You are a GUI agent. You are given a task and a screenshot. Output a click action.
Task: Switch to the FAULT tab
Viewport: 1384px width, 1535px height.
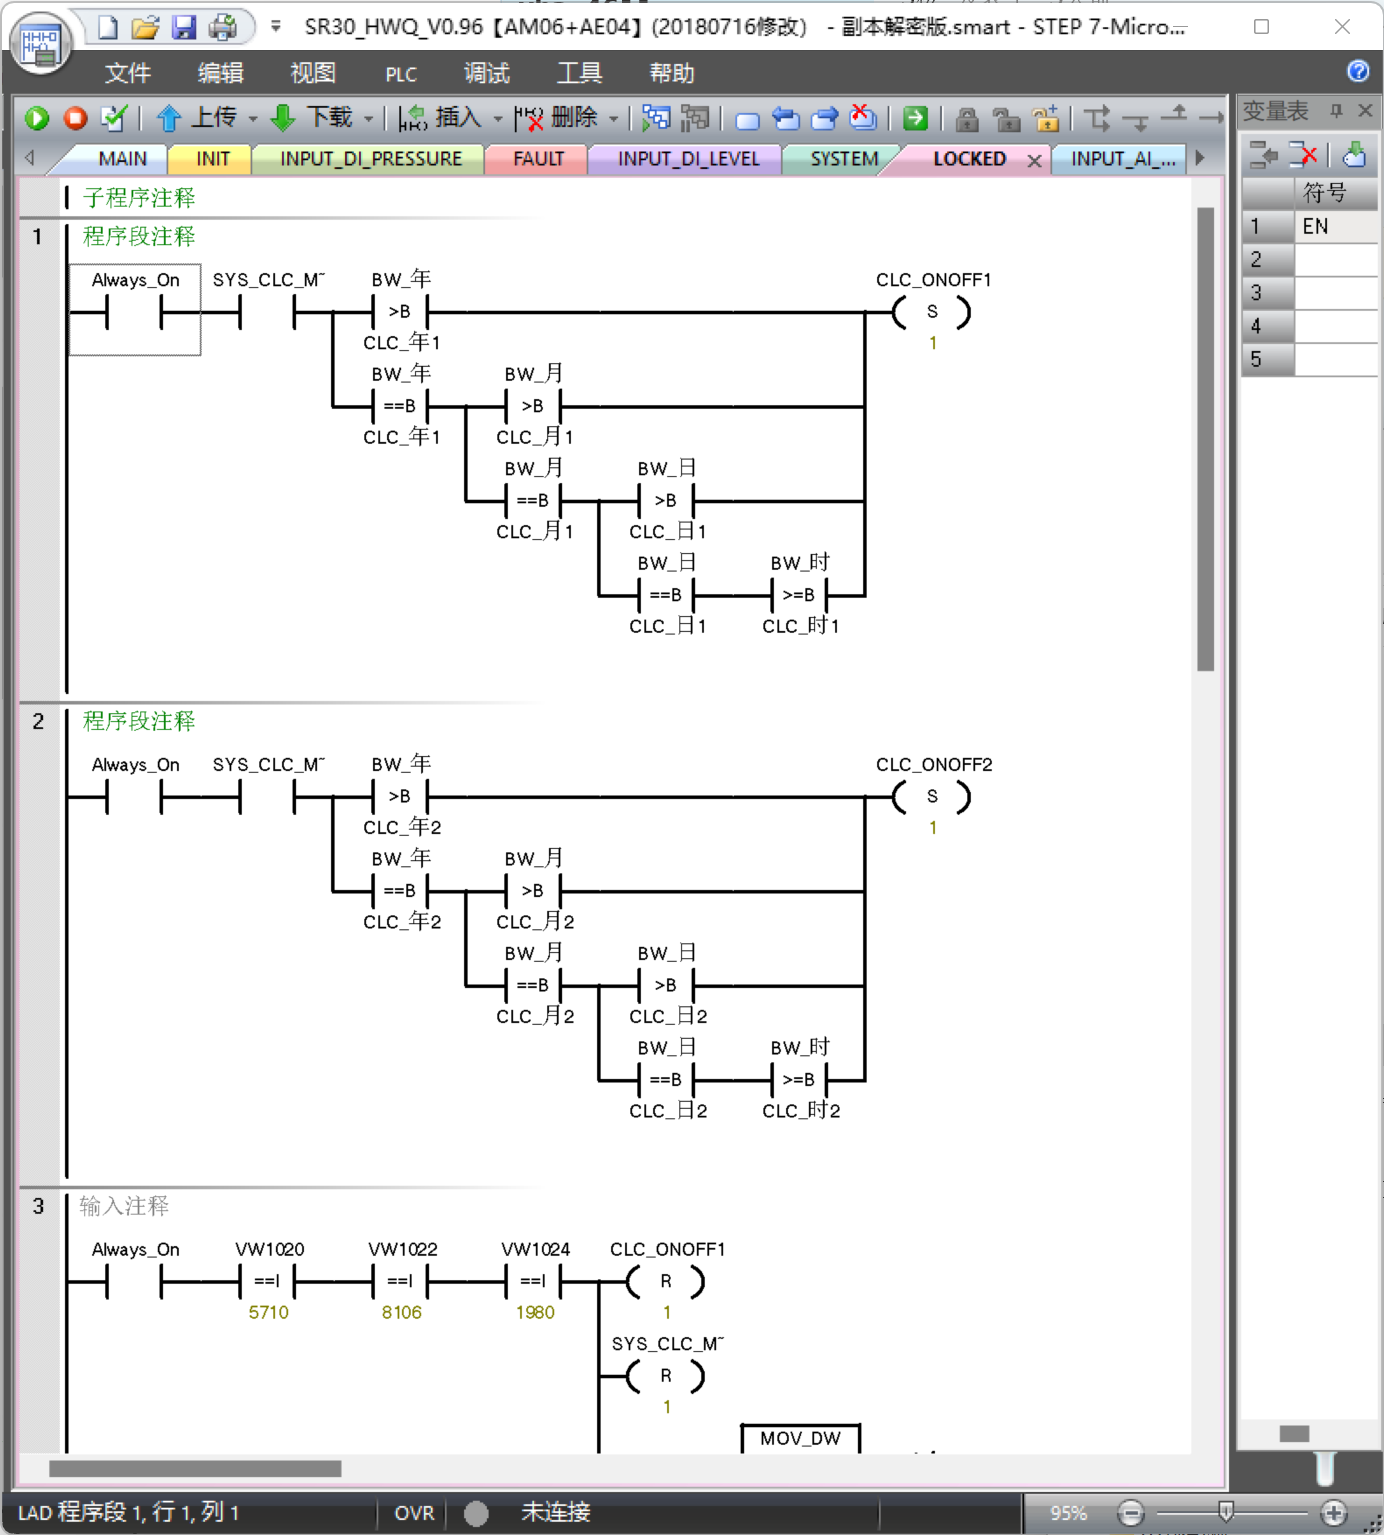538,159
